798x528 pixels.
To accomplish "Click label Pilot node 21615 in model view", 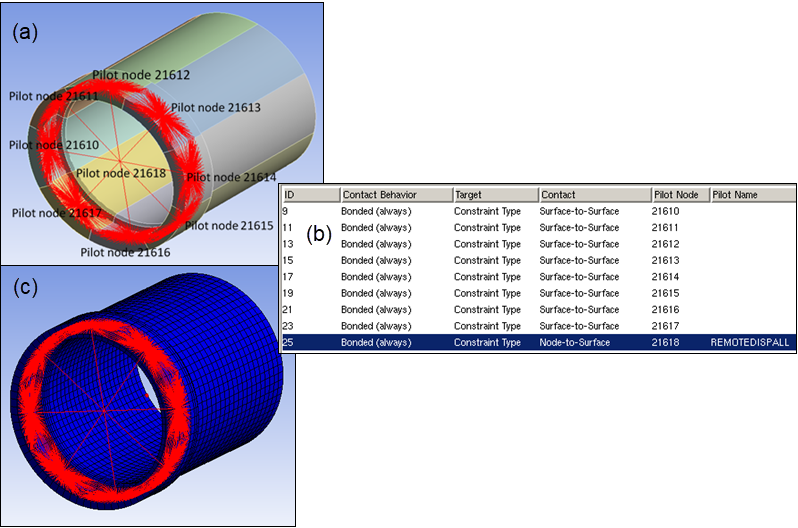I will tap(229, 226).
